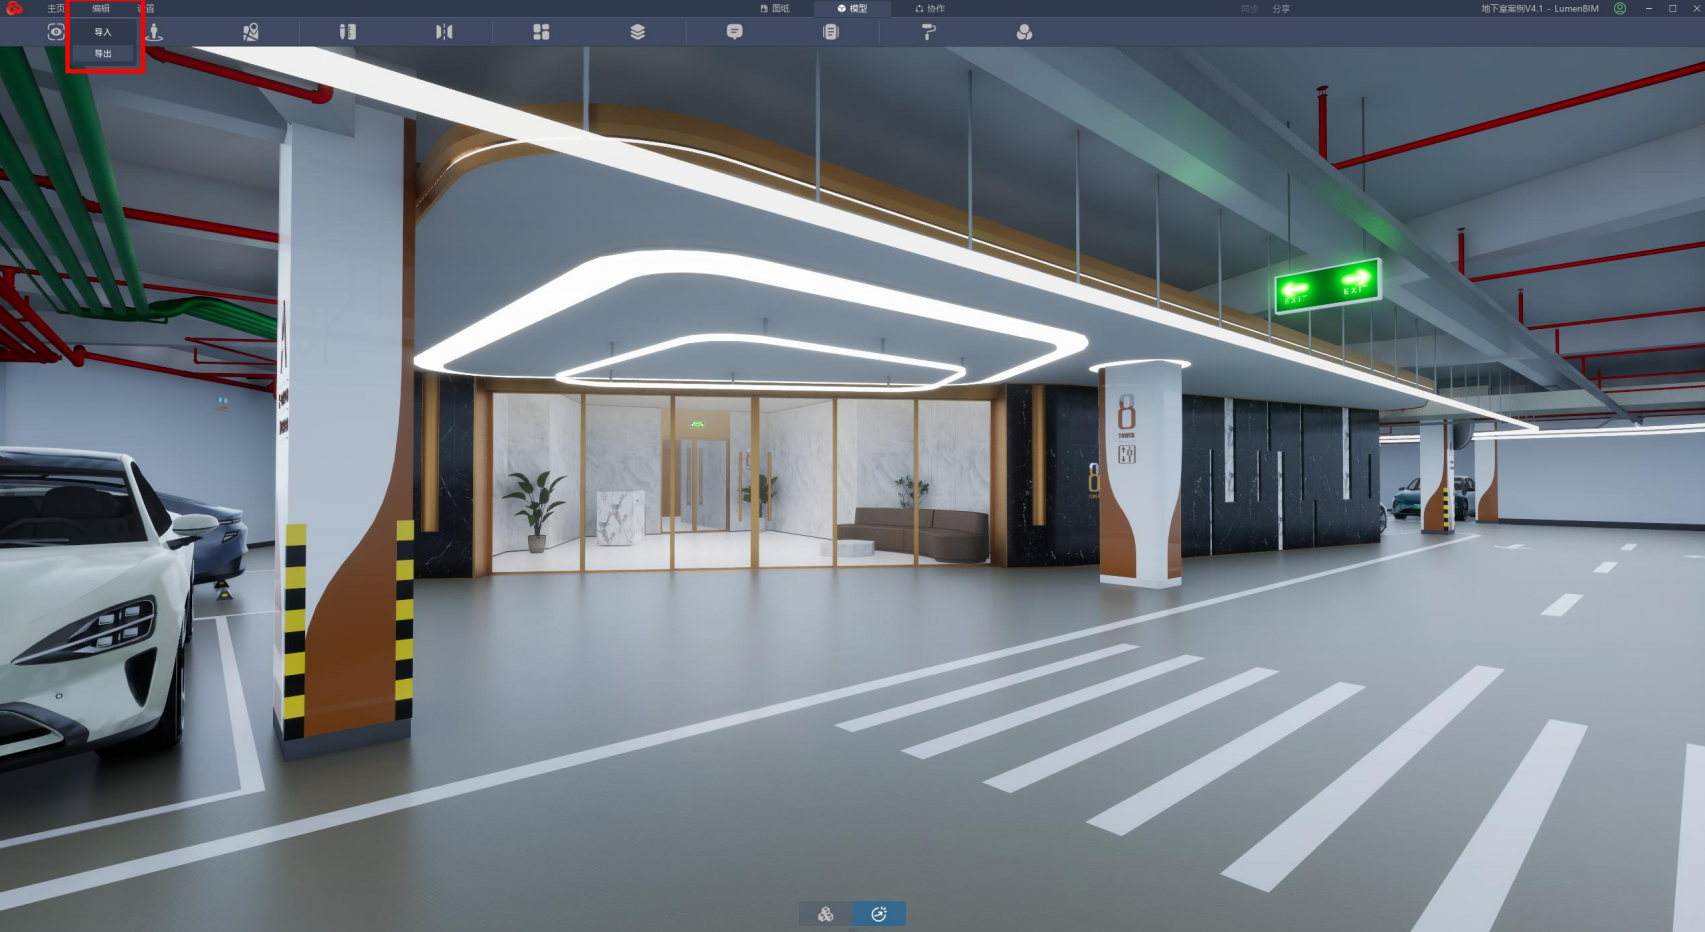Select the paint roller material tool
The image size is (1705, 932).
pos(928,32)
